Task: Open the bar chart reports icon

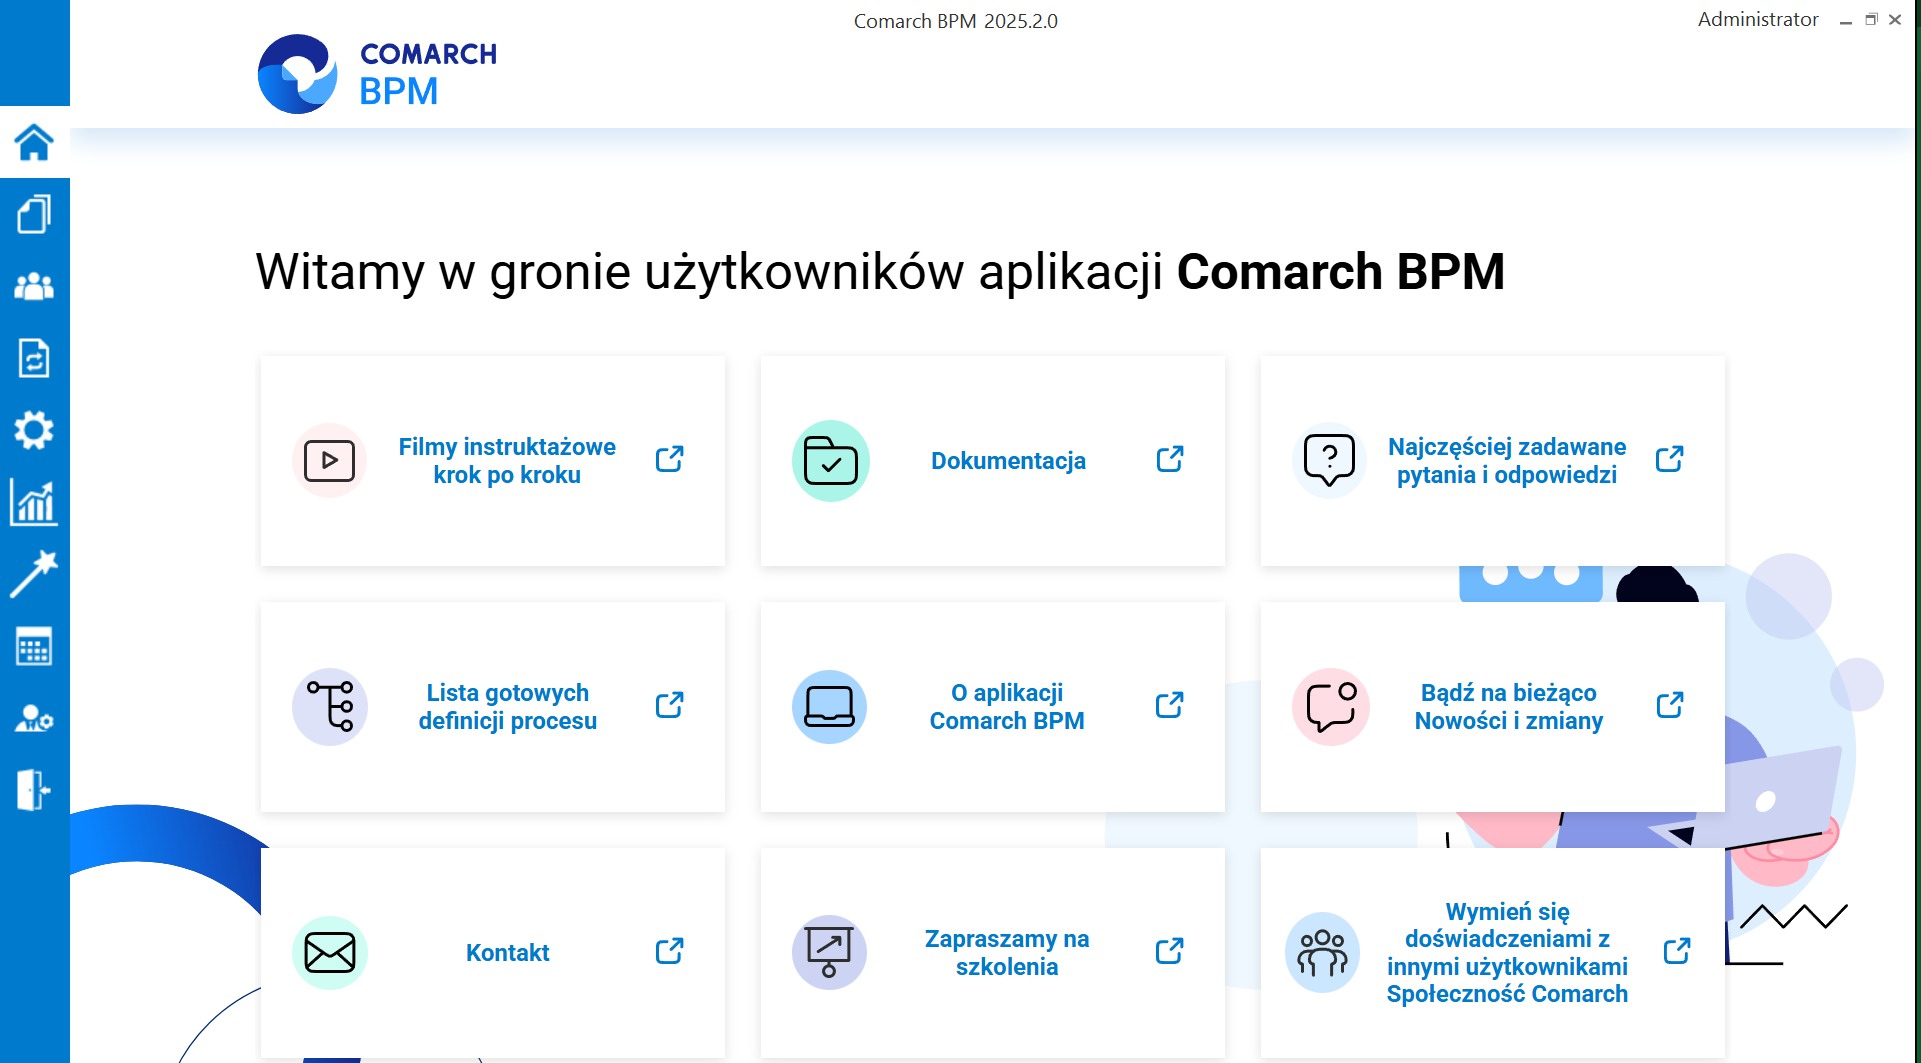Action: click(x=34, y=502)
